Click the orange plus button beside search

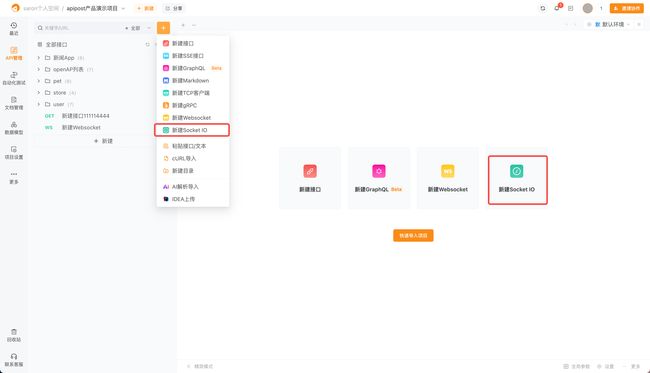tap(163, 28)
